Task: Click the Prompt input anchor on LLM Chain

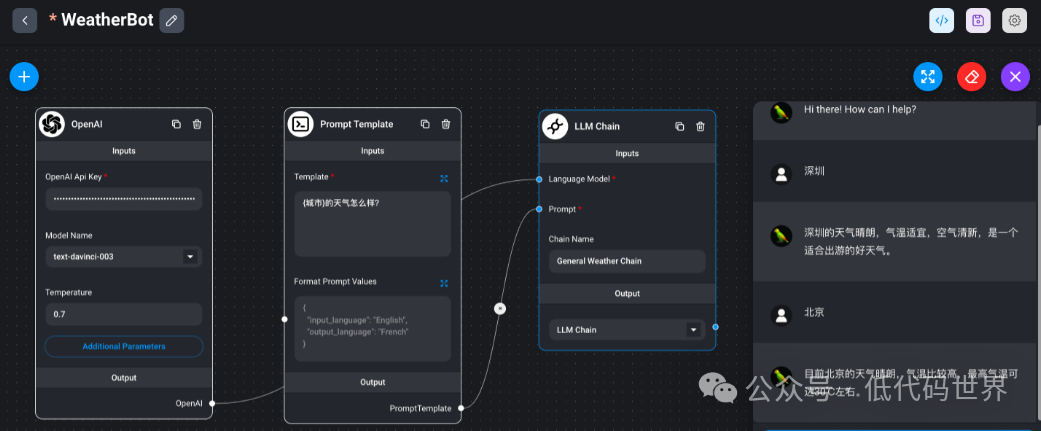Action: point(539,209)
